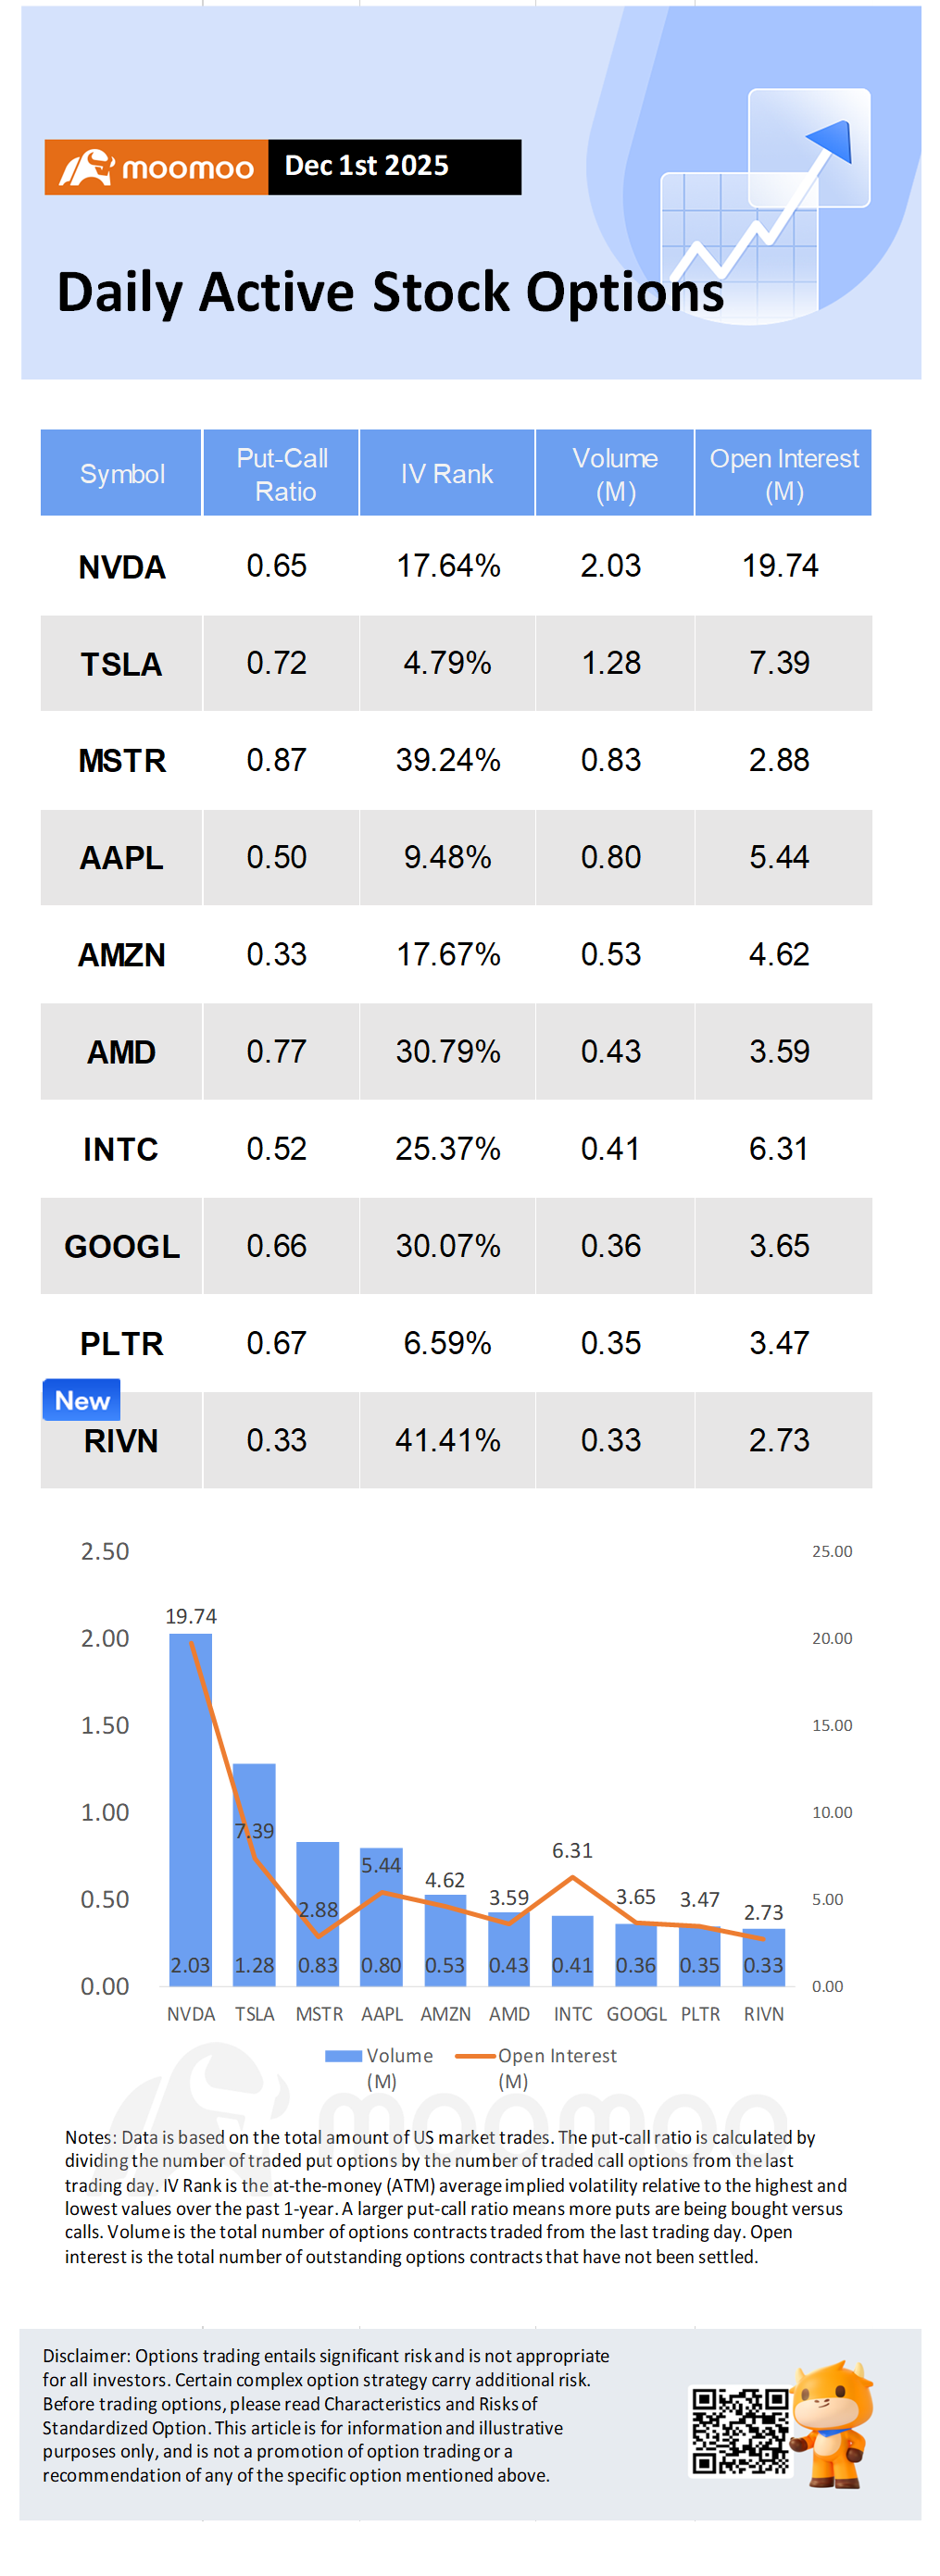
Task: Click the GOOGL symbol in the table
Action: pyautogui.click(x=122, y=1247)
